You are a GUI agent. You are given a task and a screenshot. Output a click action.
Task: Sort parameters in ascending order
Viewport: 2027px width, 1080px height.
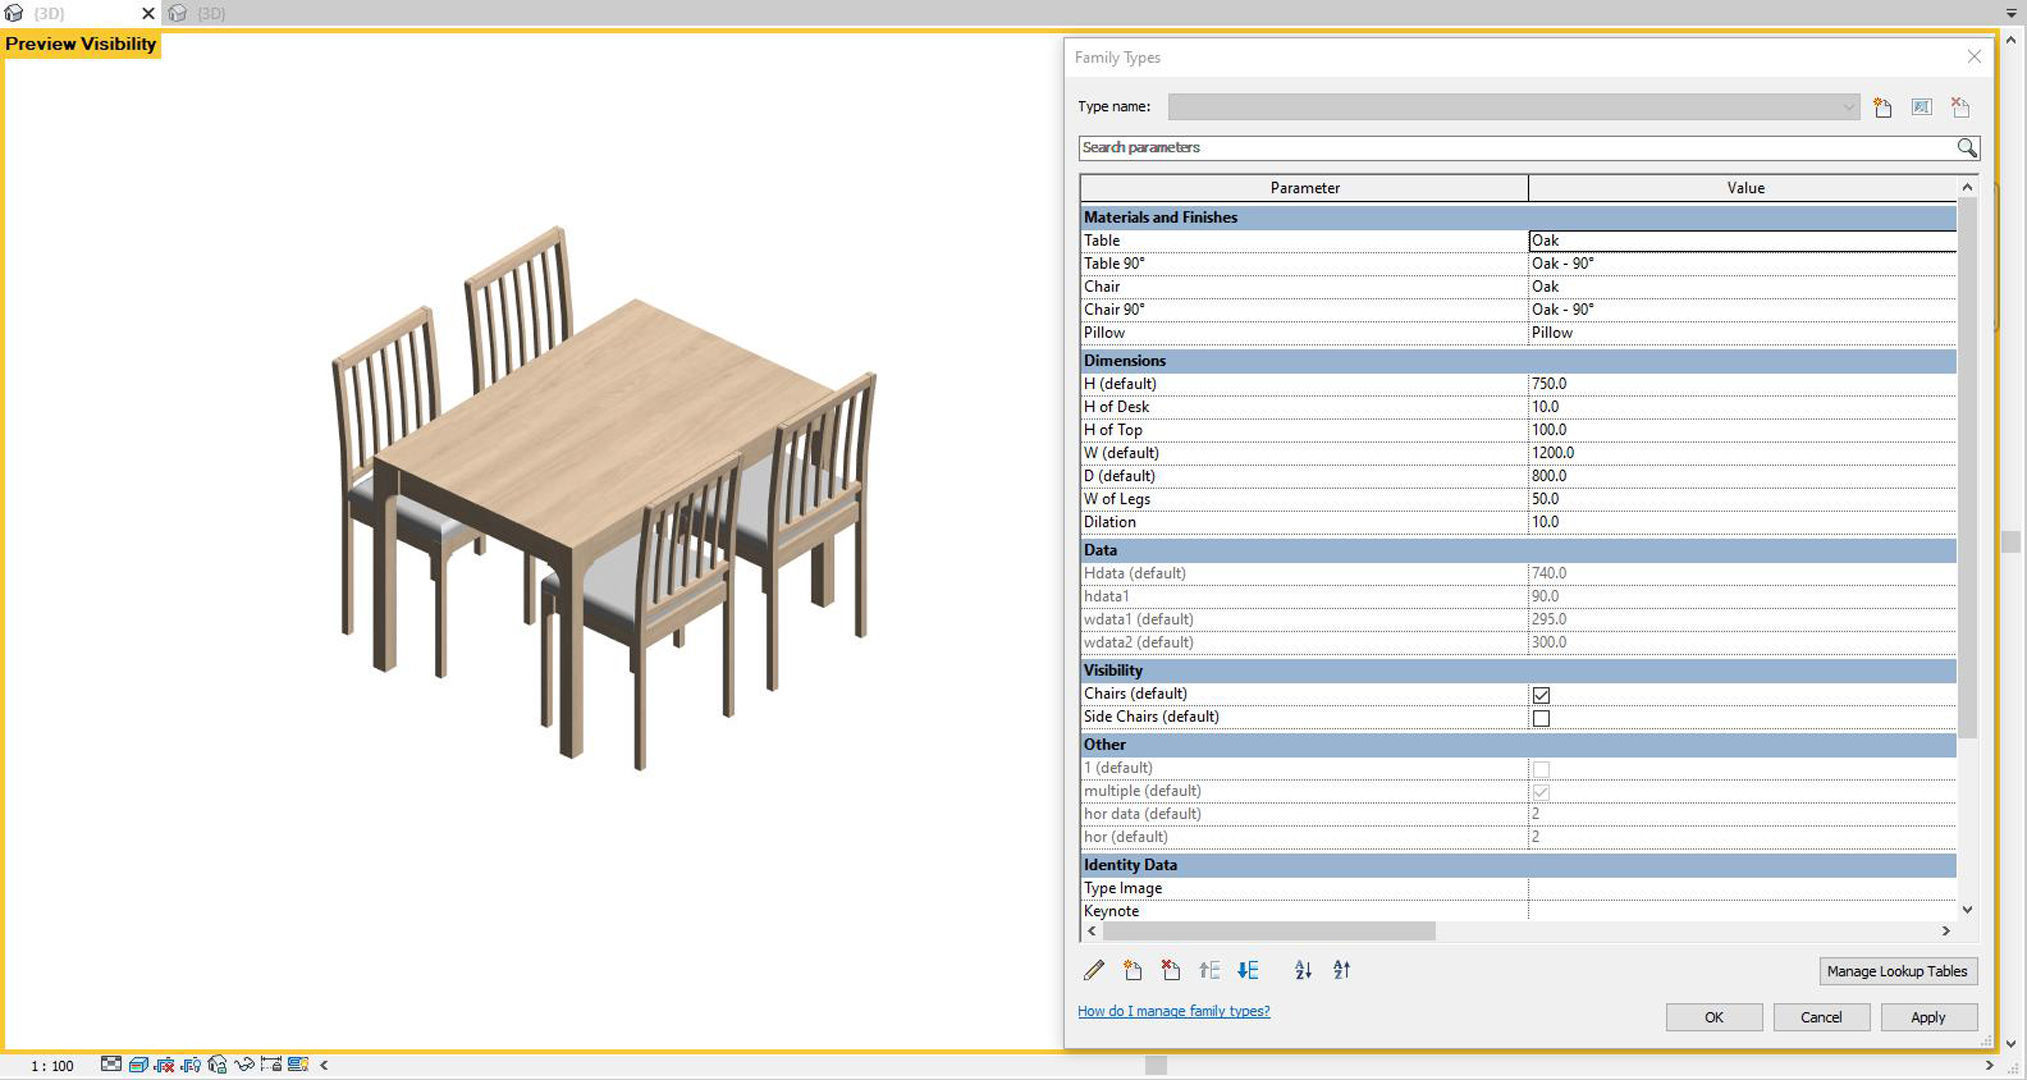1302,970
